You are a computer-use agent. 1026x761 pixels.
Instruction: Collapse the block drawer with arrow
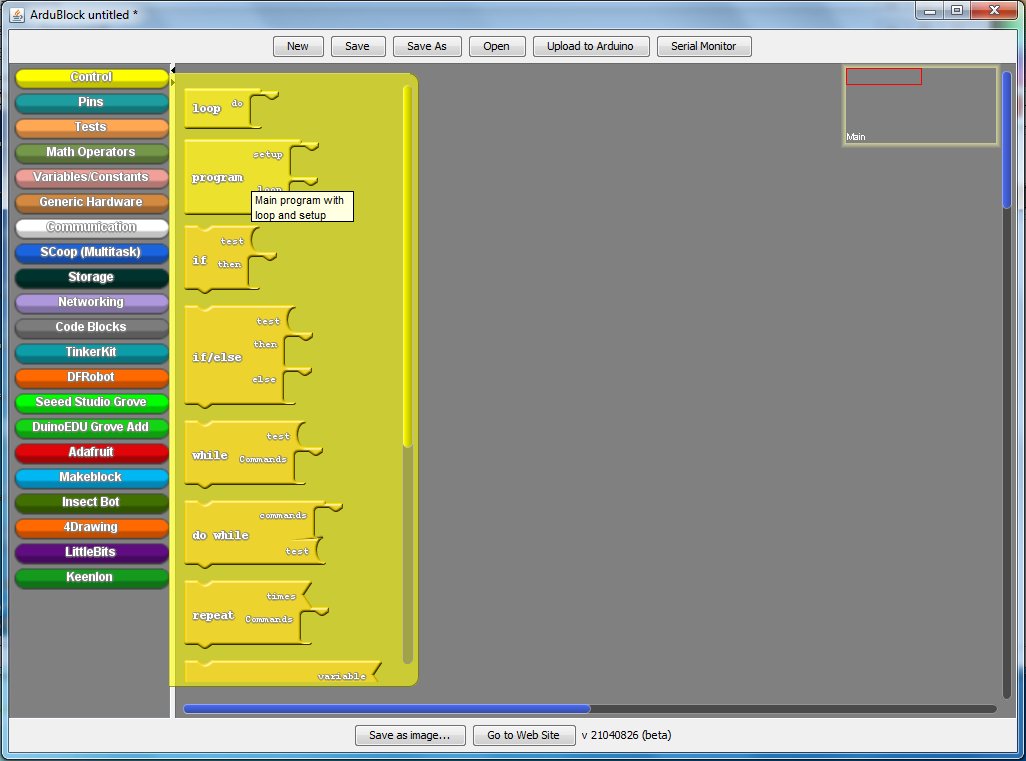(172, 70)
